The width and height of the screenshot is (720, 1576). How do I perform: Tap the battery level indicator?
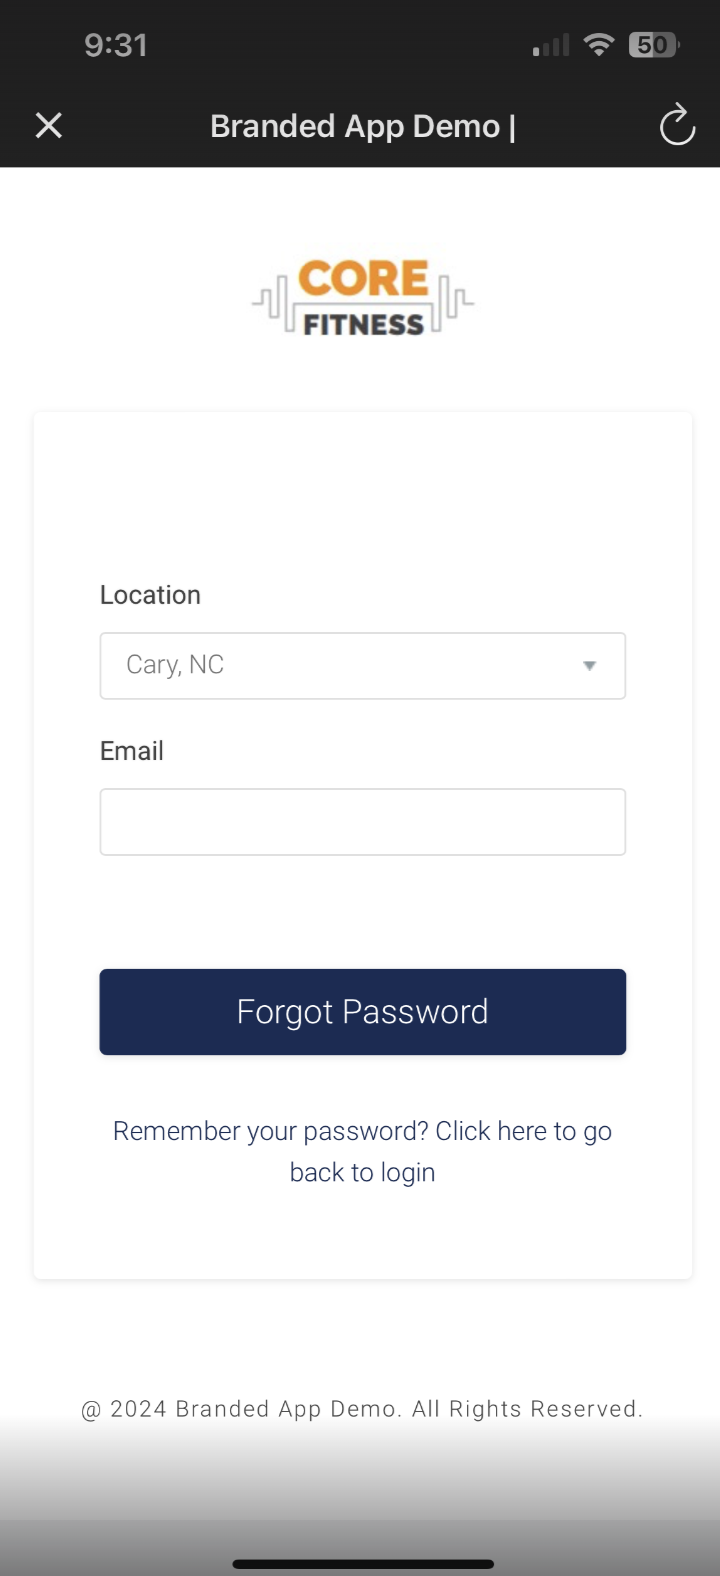[x=653, y=45]
